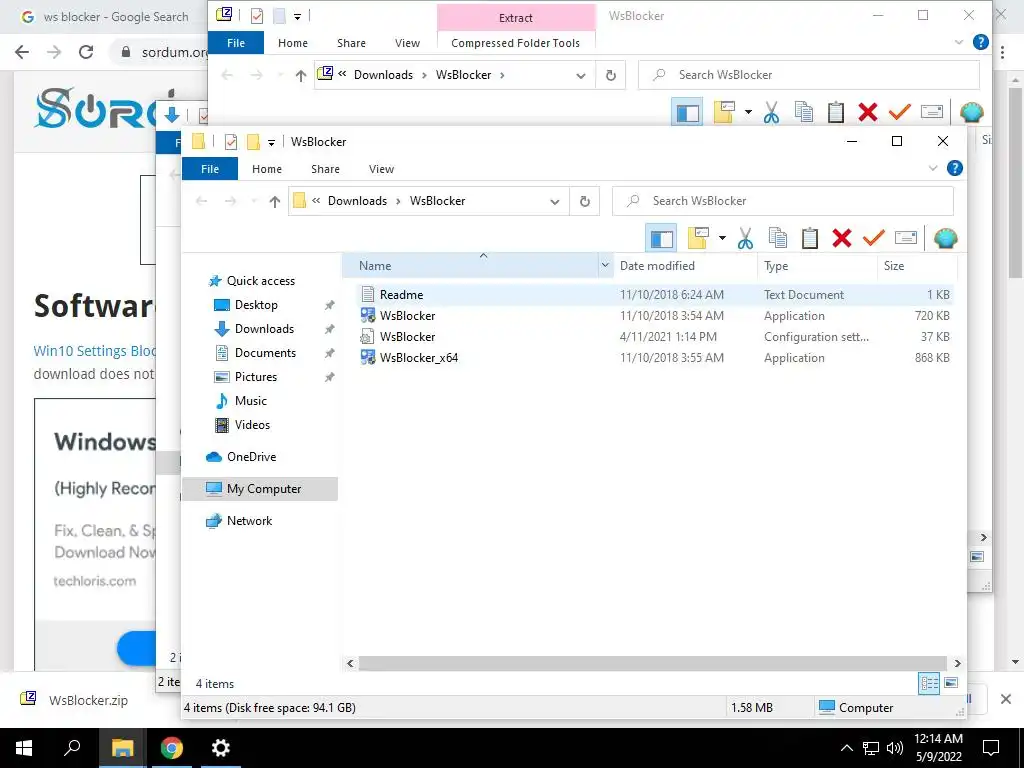Open Compressed Folder Tools tab in back window
Screen dimensions: 1024x768
(x=515, y=43)
